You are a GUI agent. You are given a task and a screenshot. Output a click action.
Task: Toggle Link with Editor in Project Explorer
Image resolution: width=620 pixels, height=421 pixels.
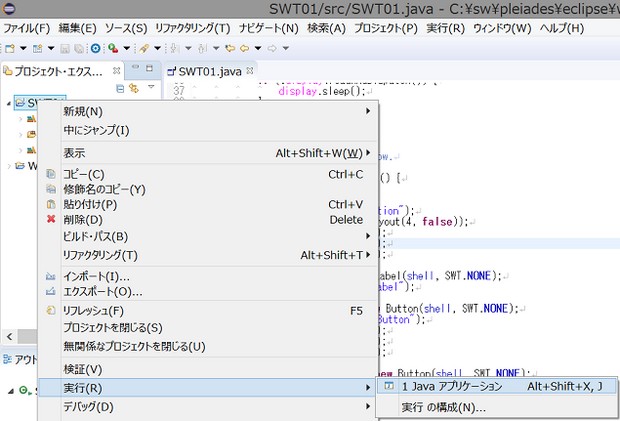[x=133, y=88]
